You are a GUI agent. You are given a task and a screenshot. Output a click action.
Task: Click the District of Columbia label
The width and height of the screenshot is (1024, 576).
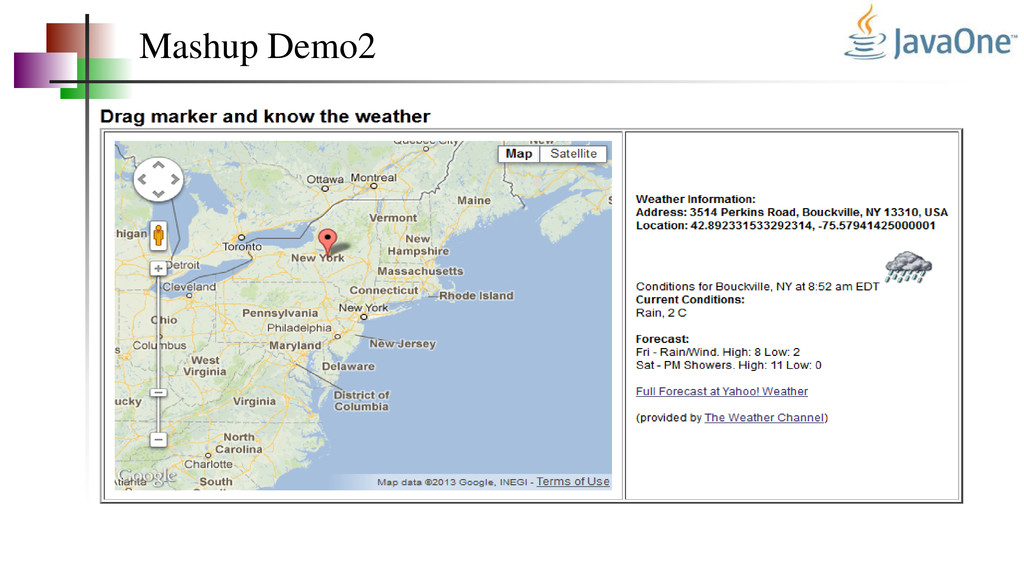361,401
